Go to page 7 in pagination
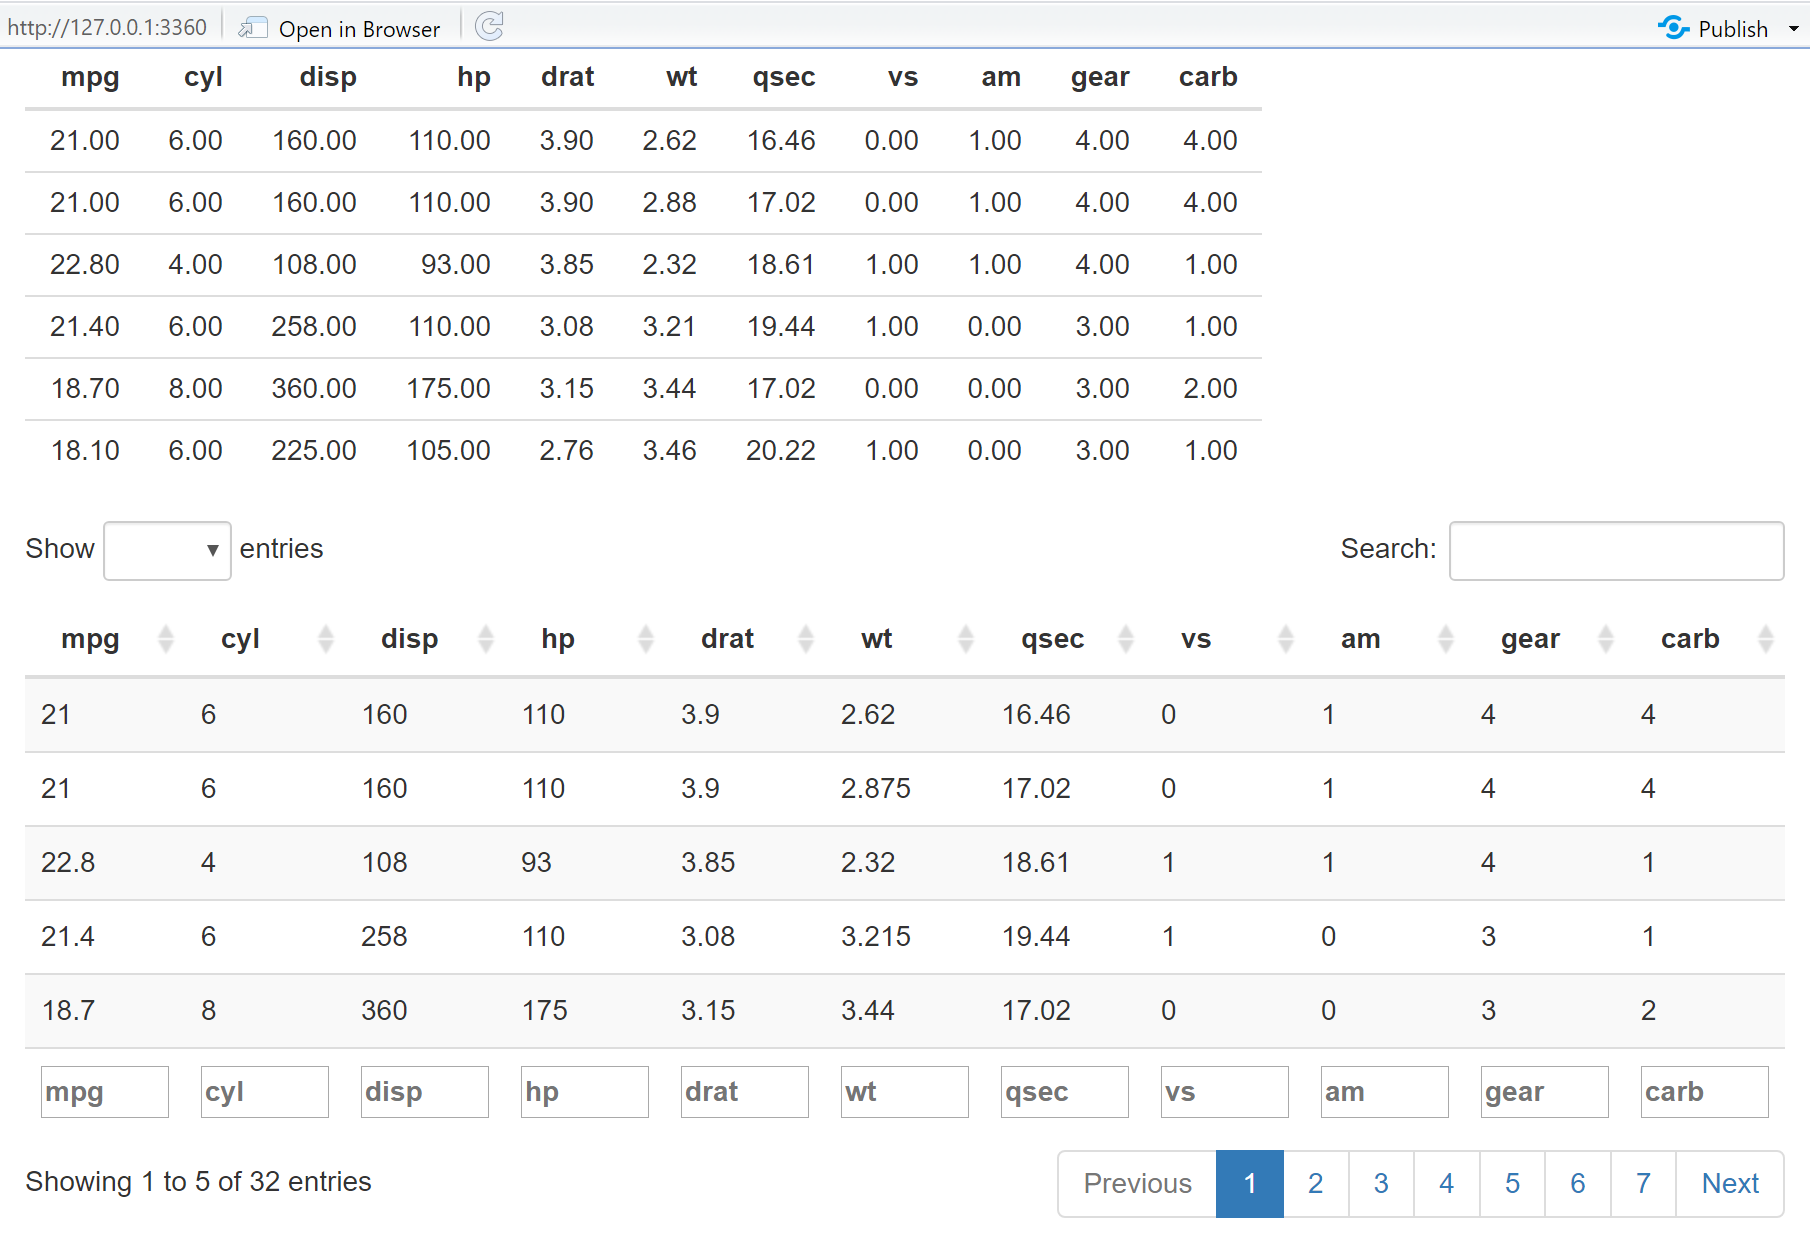The width and height of the screenshot is (1810, 1252). click(1643, 1184)
